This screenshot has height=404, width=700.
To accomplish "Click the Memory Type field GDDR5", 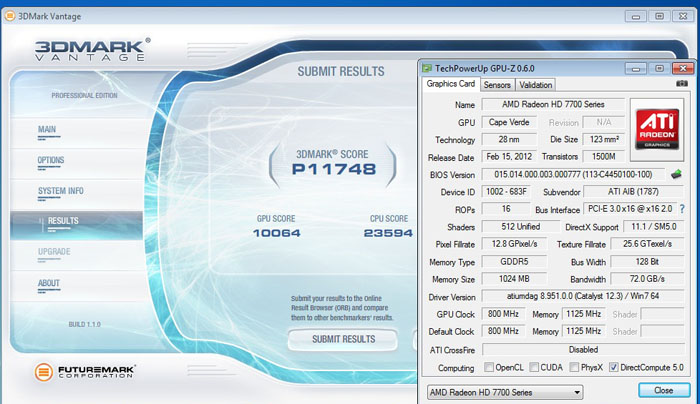I will [x=514, y=262].
